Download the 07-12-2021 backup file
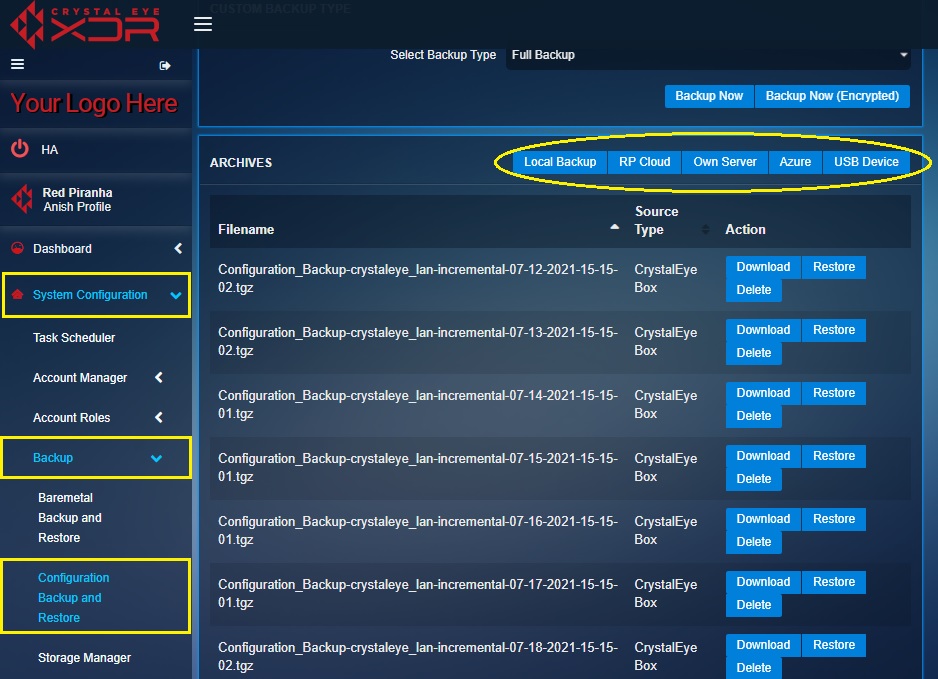 [763, 267]
